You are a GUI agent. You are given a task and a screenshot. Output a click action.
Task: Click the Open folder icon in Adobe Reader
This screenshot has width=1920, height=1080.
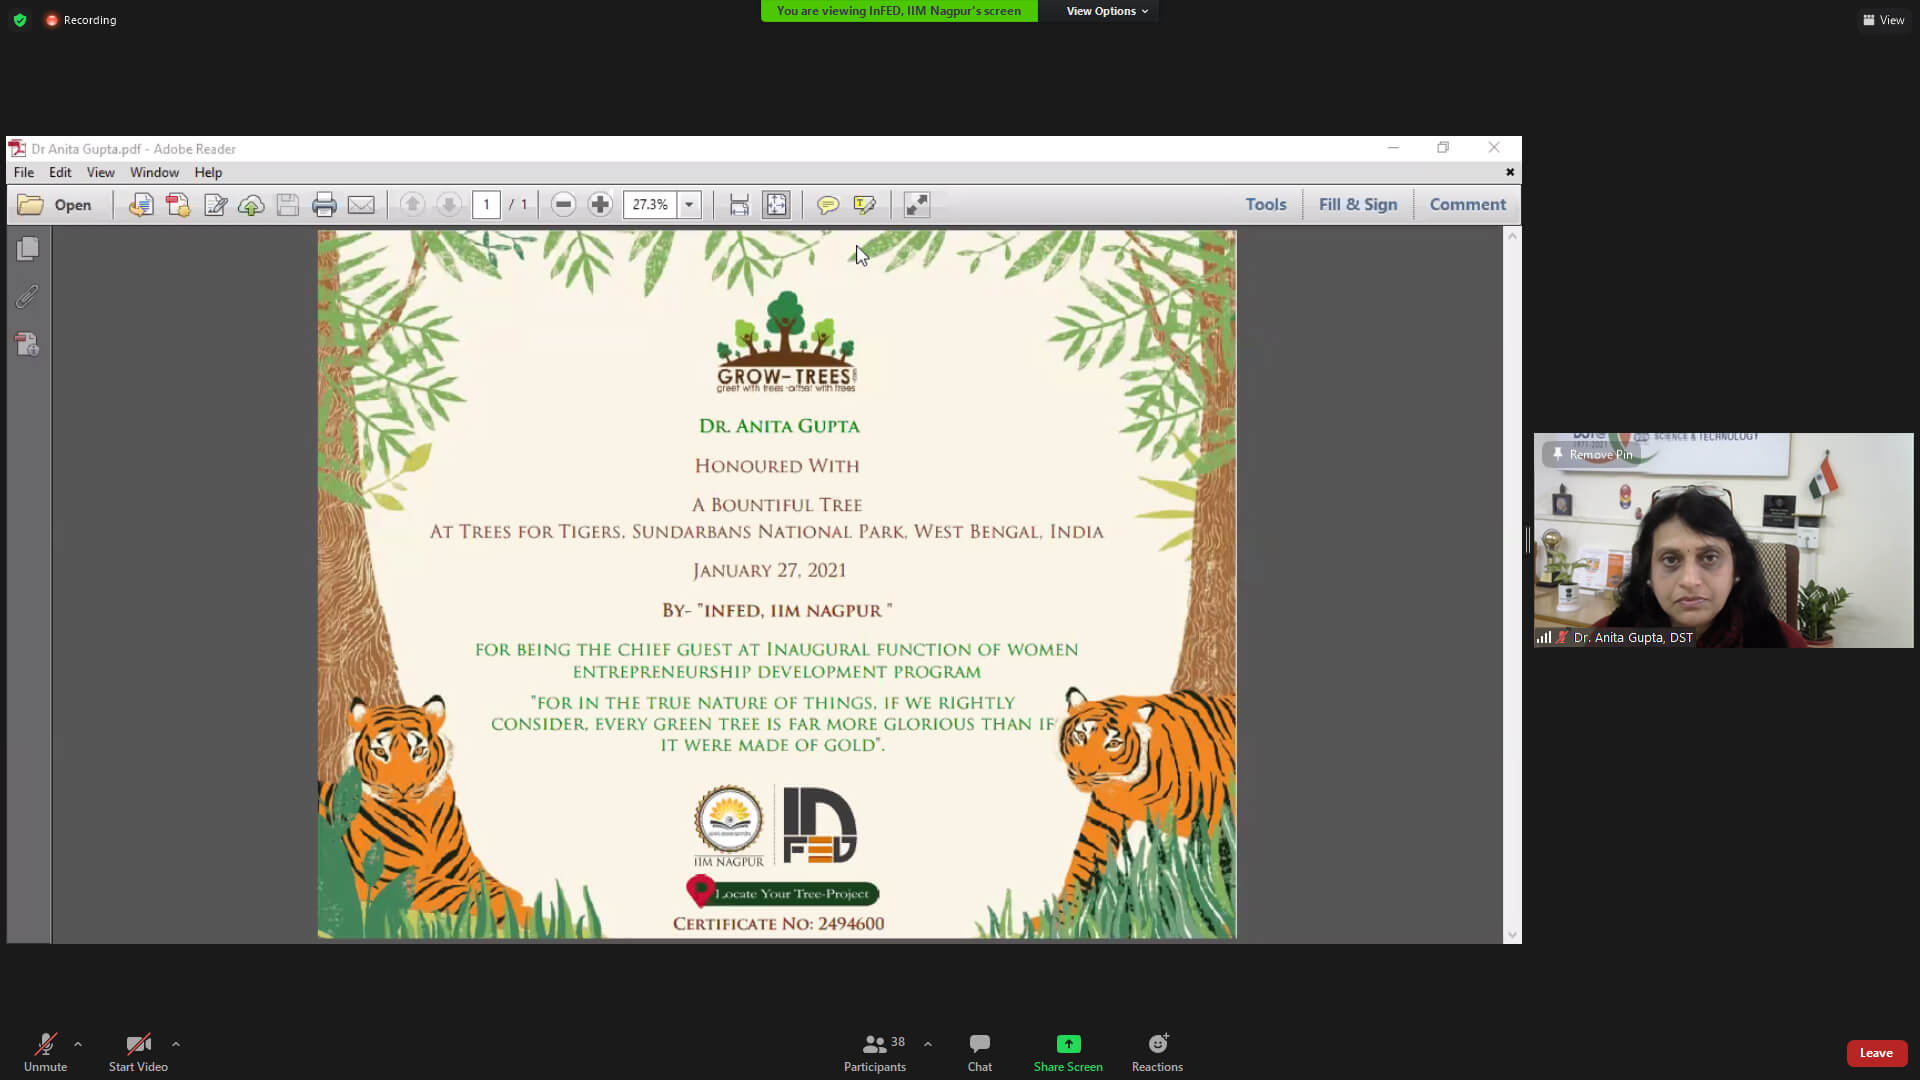(31, 205)
